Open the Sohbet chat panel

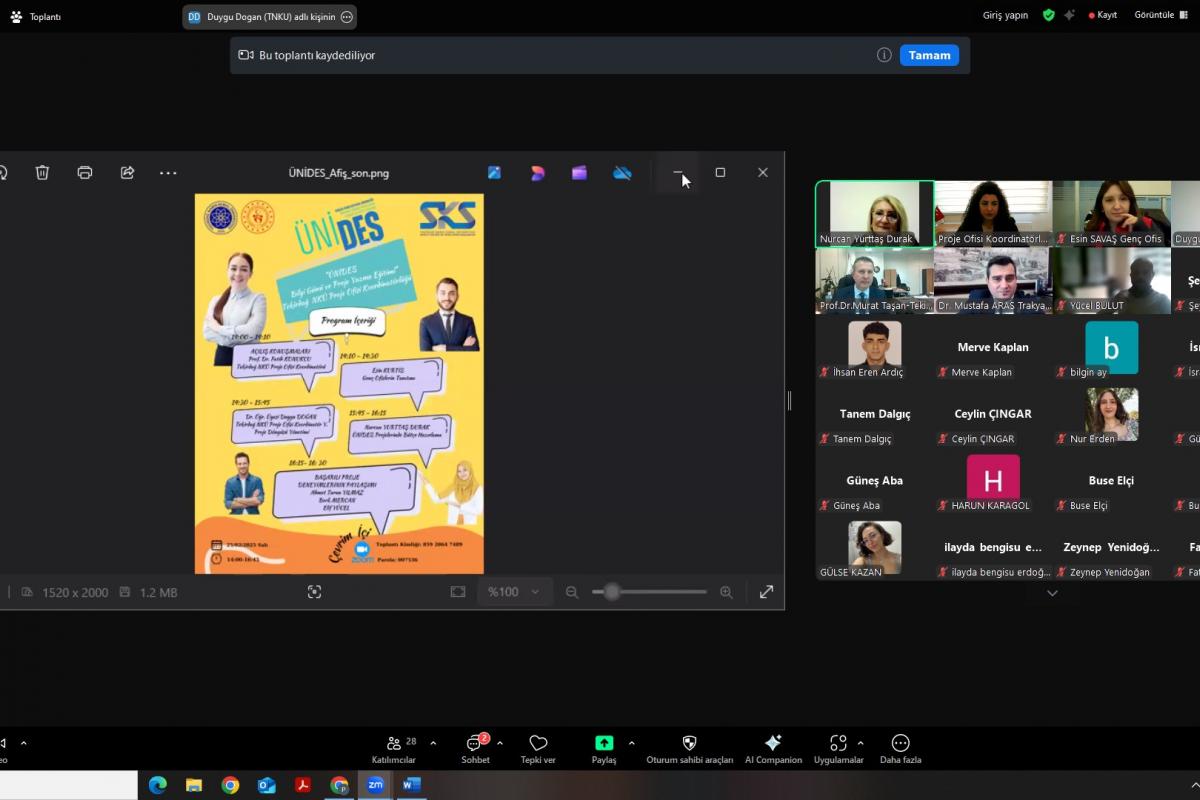pos(475,749)
